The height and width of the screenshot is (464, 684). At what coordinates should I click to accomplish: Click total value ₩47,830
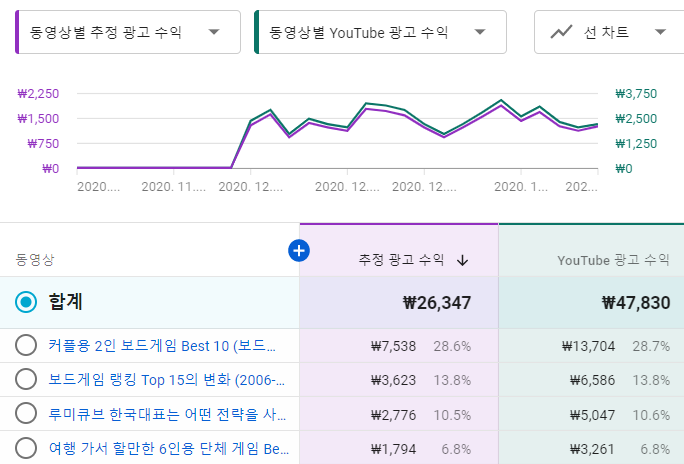636,303
